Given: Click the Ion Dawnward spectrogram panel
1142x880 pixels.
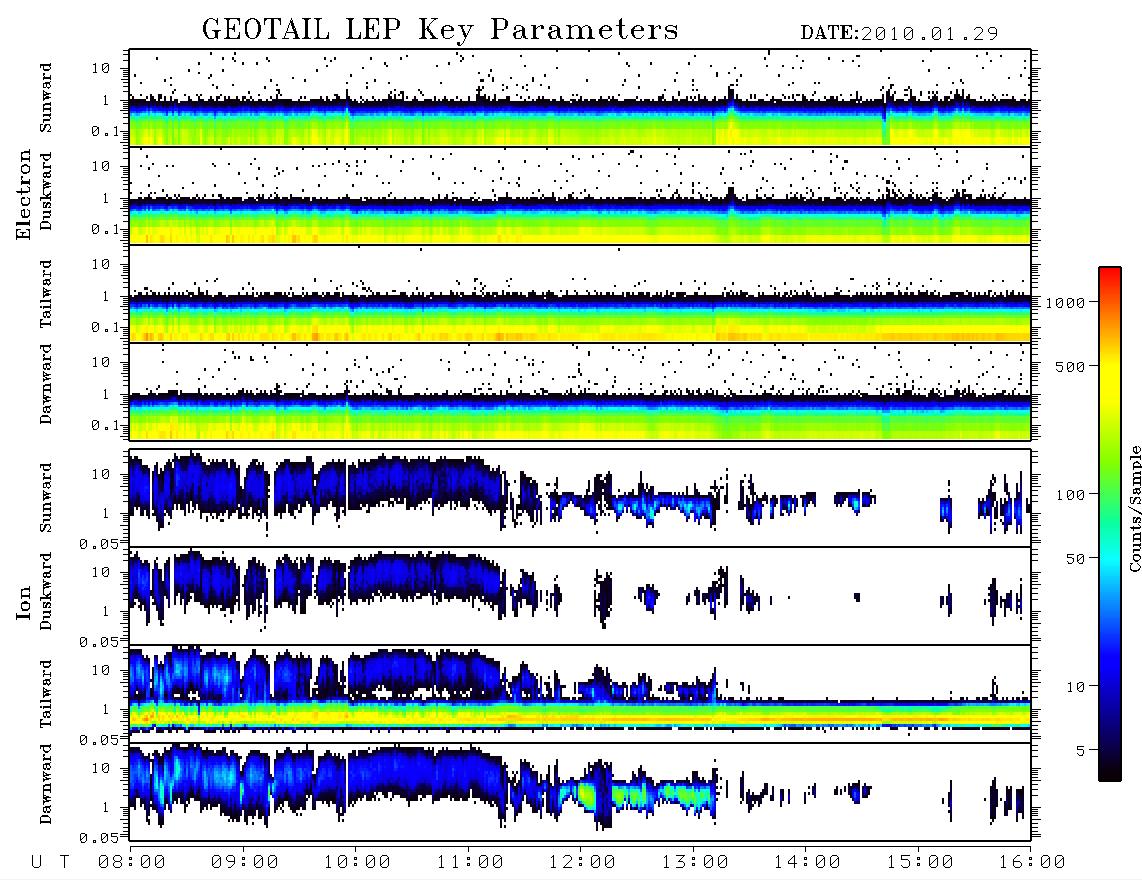Looking at the screenshot, I should pyautogui.click(x=580, y=792).
